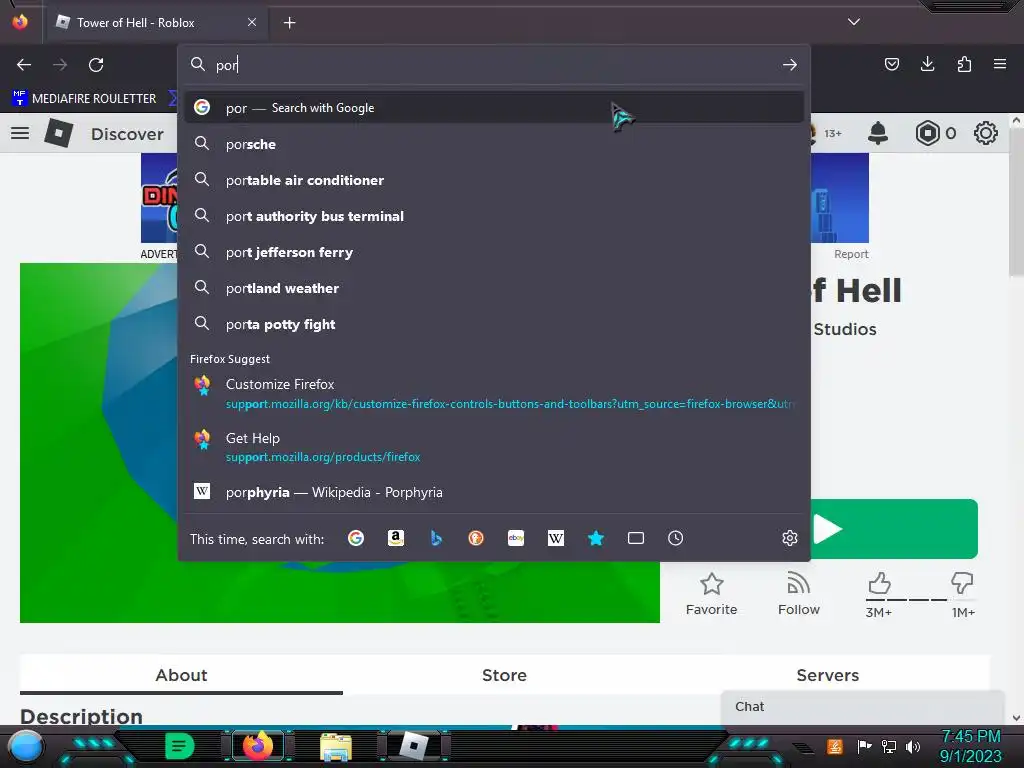The width and height of the screenshot is (1024, 768).
Task: Choose port authority bus terminal suggestion
Action: pos(494,216)
